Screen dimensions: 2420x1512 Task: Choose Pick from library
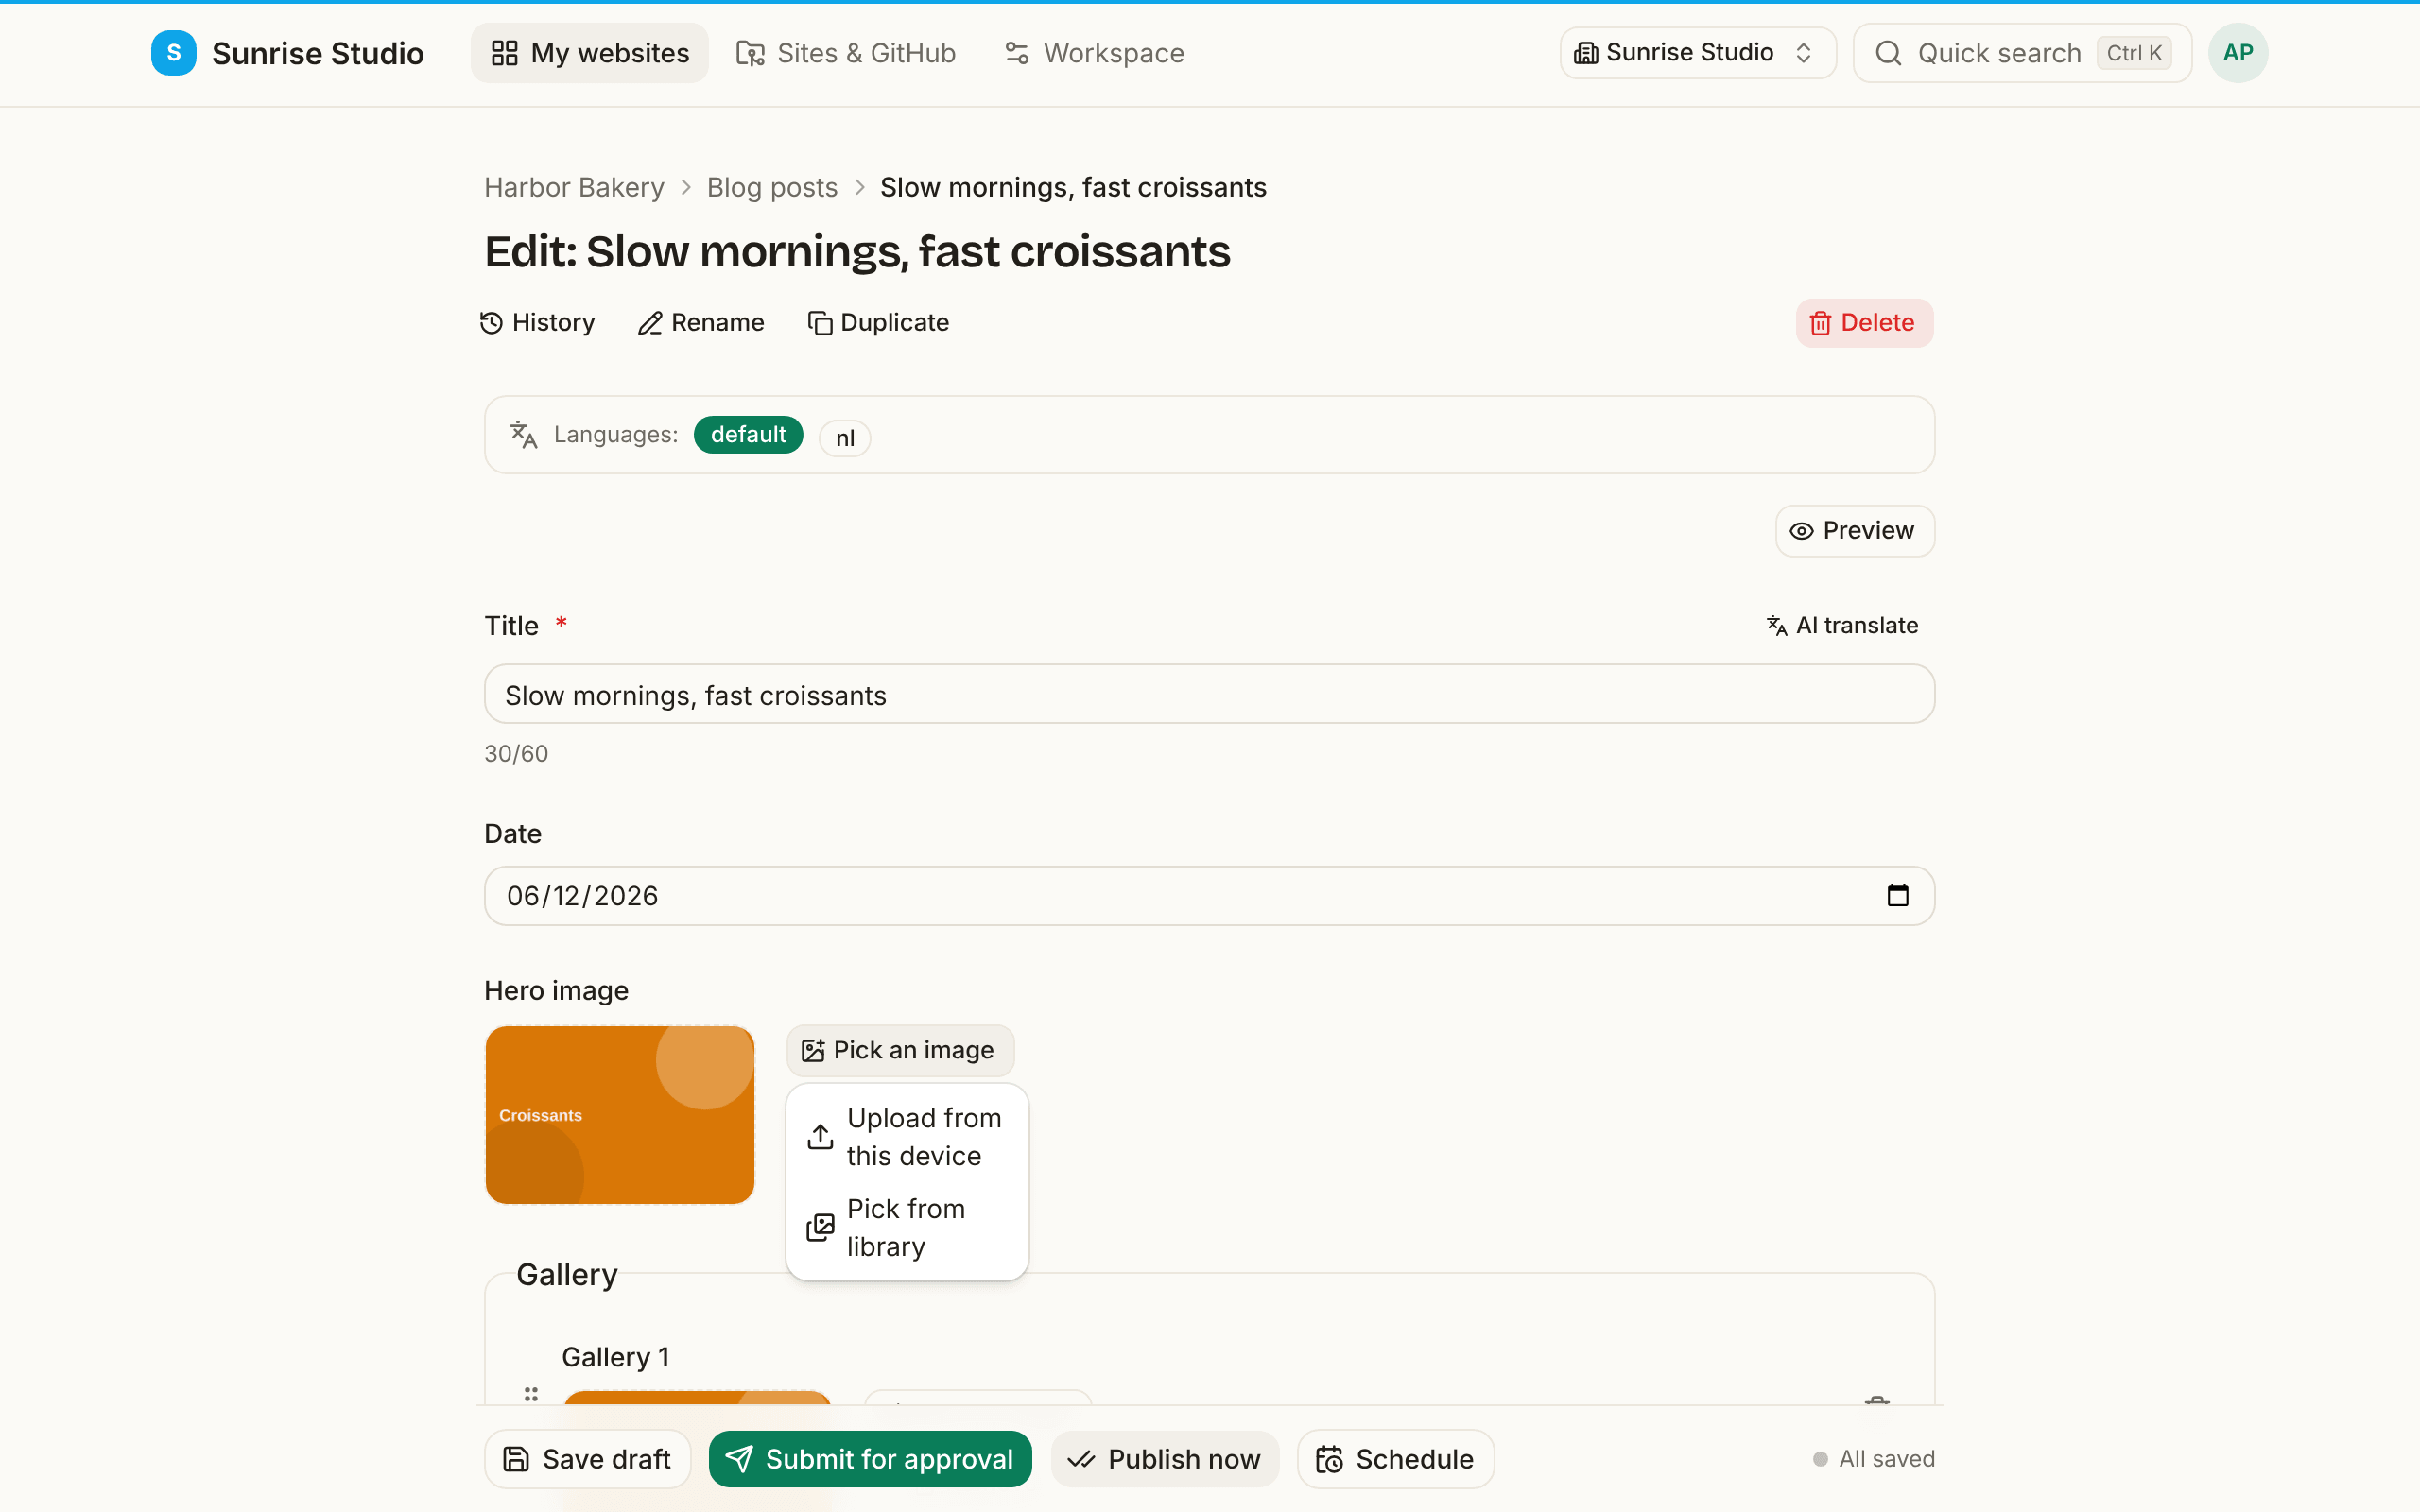click(x=907, y=1228)
